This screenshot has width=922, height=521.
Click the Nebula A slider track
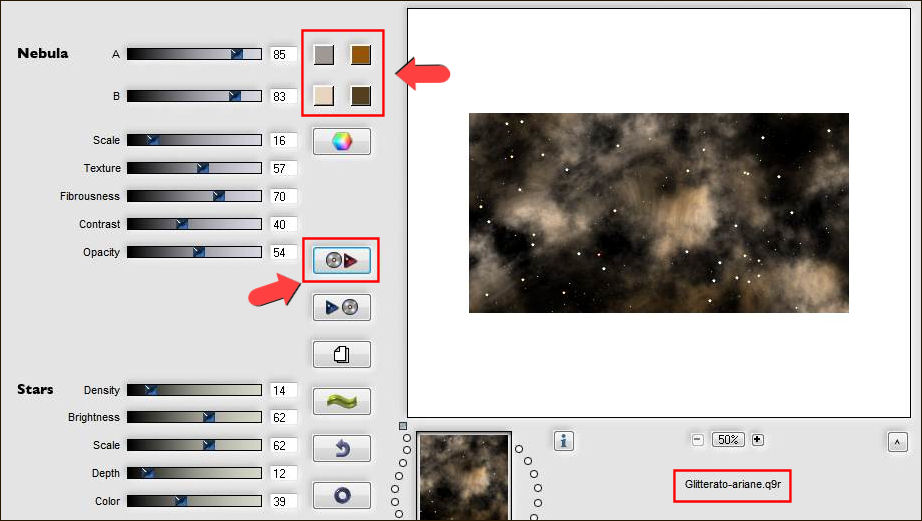pyautogui.click(x=194, y=54)
